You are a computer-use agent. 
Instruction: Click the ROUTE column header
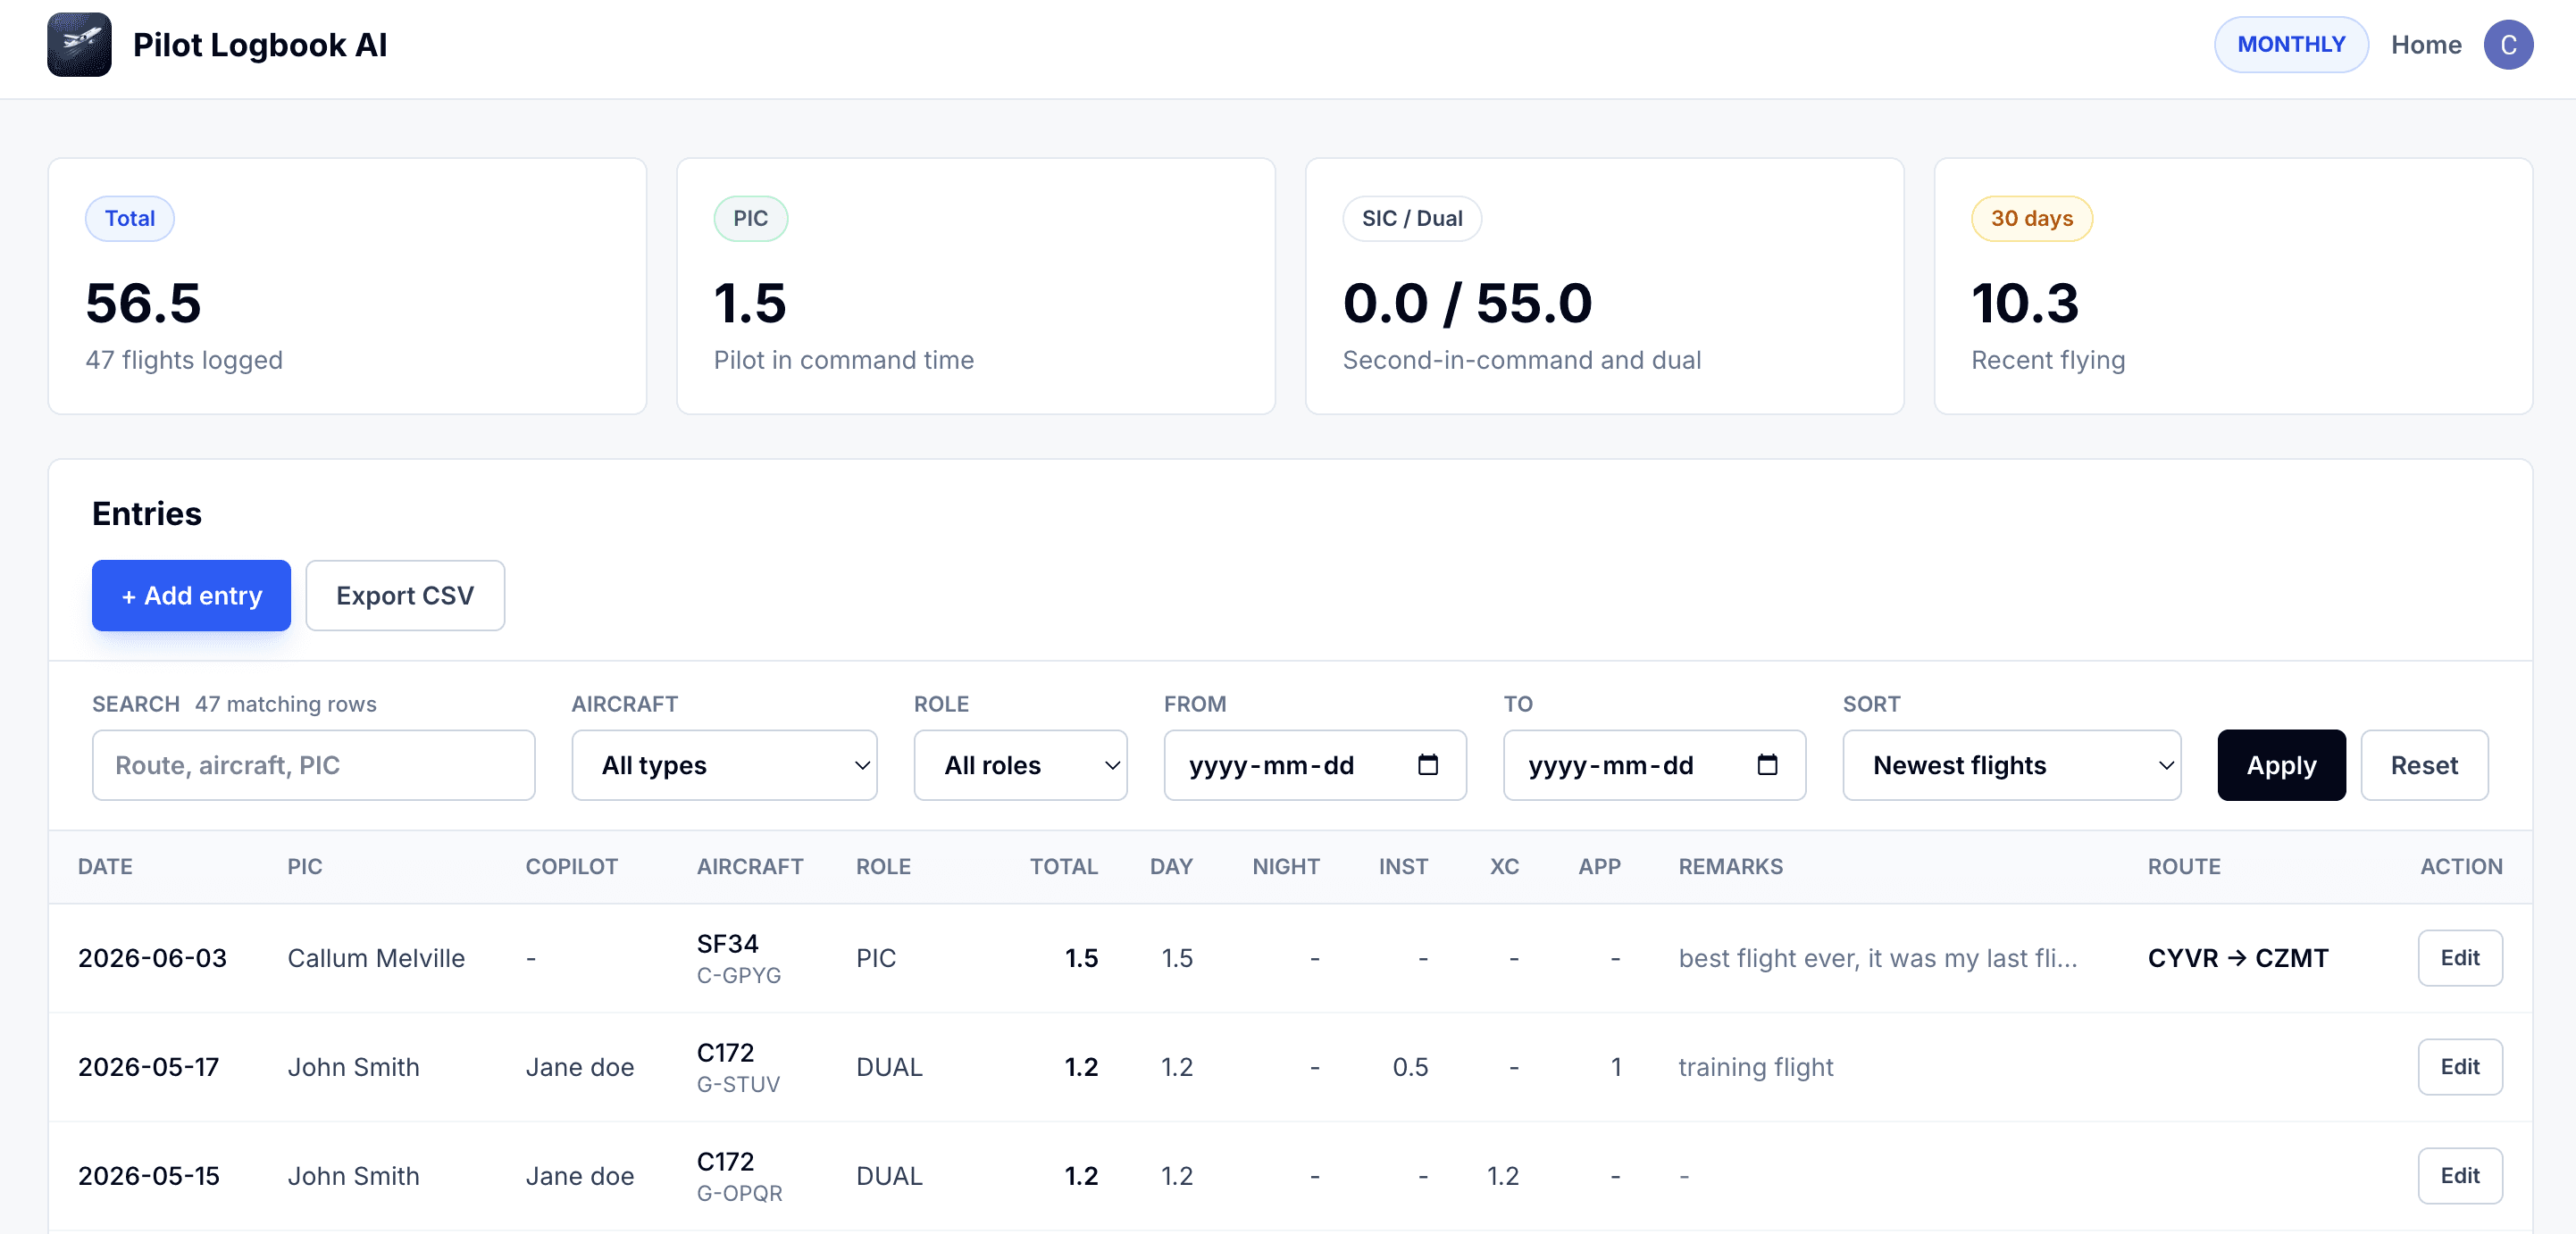[2184, 867]
